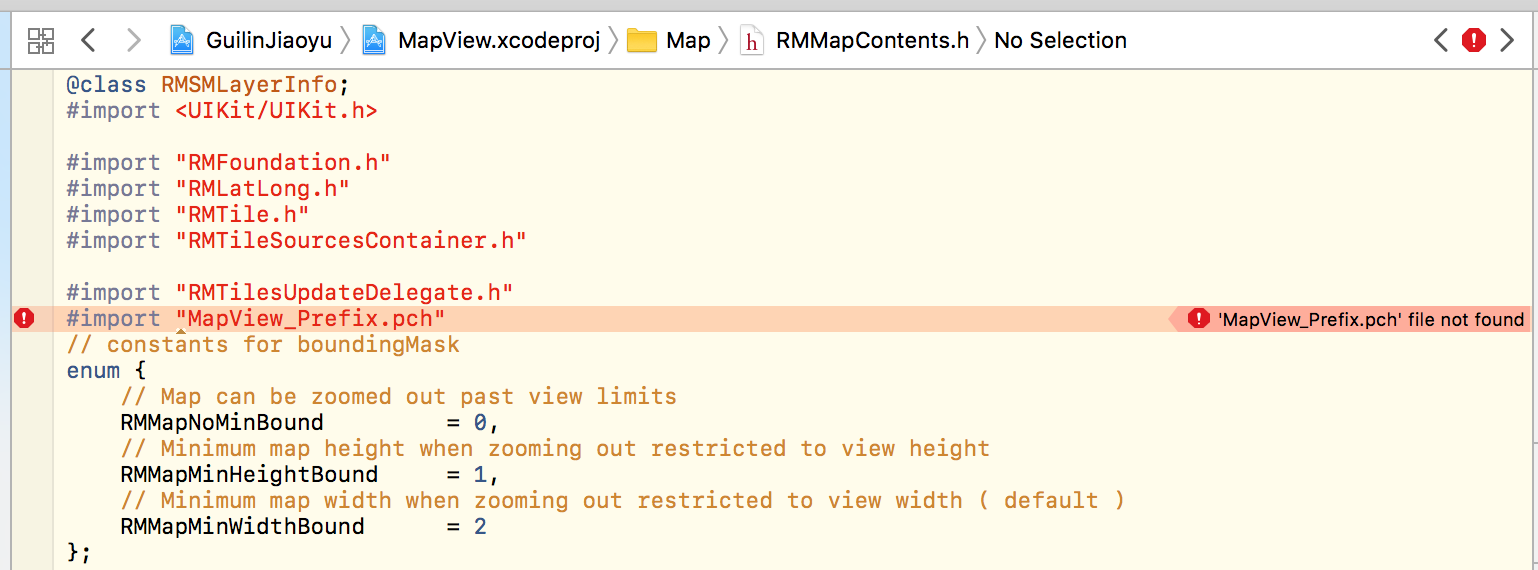
Task: Click the RMMapNoMinBound enum constant
Action: 222,423
